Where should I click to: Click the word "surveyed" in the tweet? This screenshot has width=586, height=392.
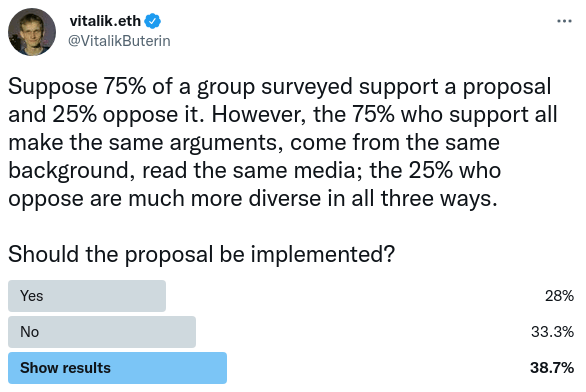[306, 87]
